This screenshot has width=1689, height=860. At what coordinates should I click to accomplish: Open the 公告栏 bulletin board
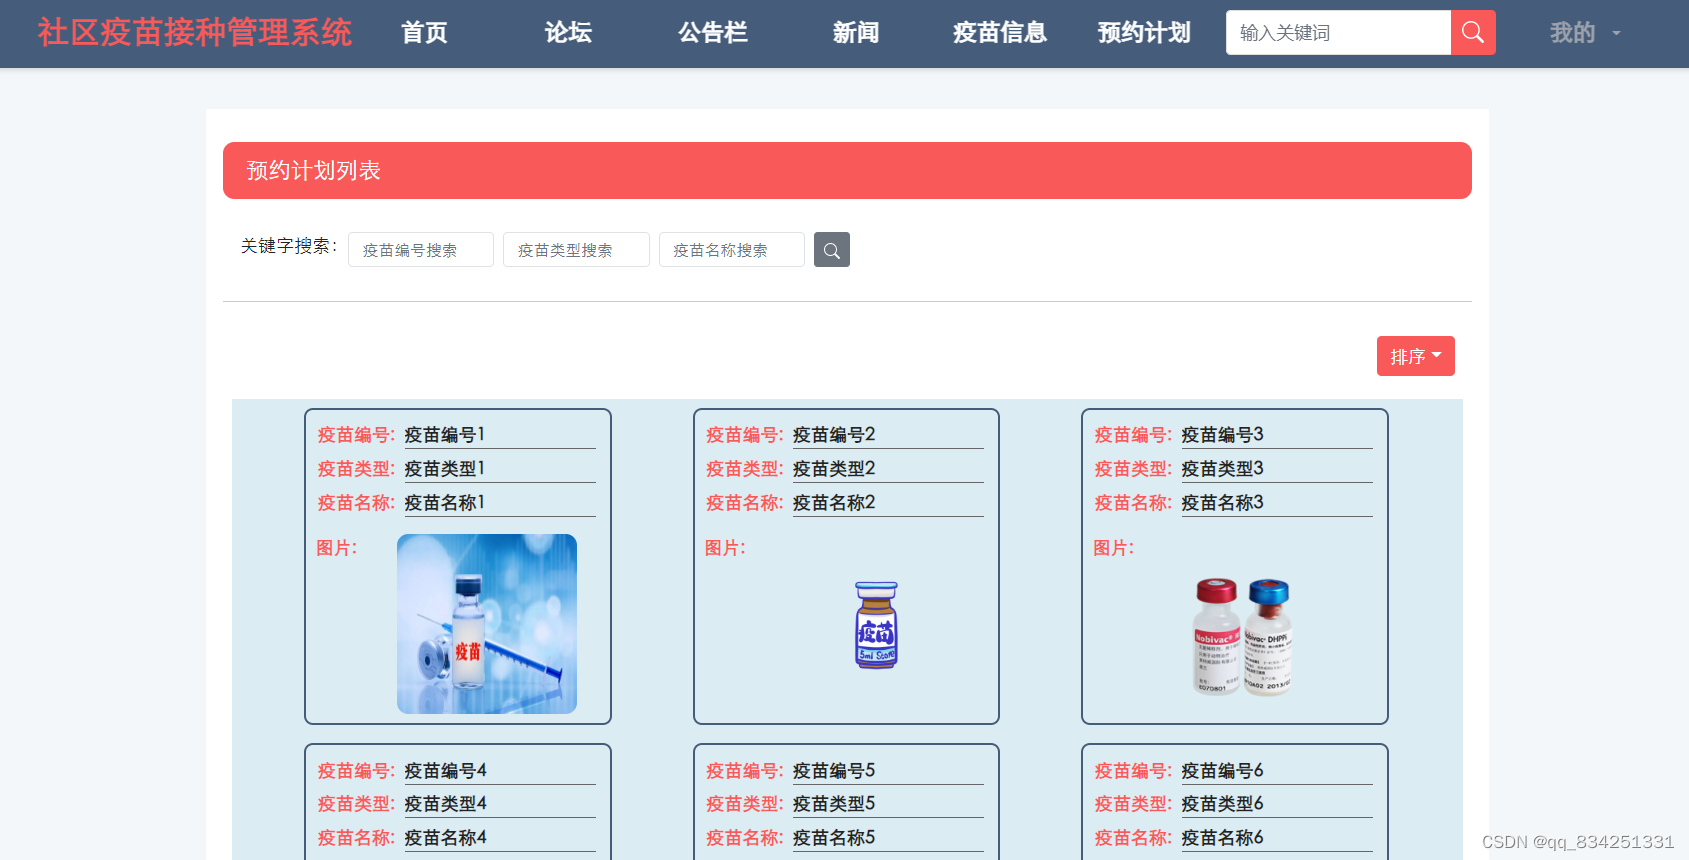point(713,33)
